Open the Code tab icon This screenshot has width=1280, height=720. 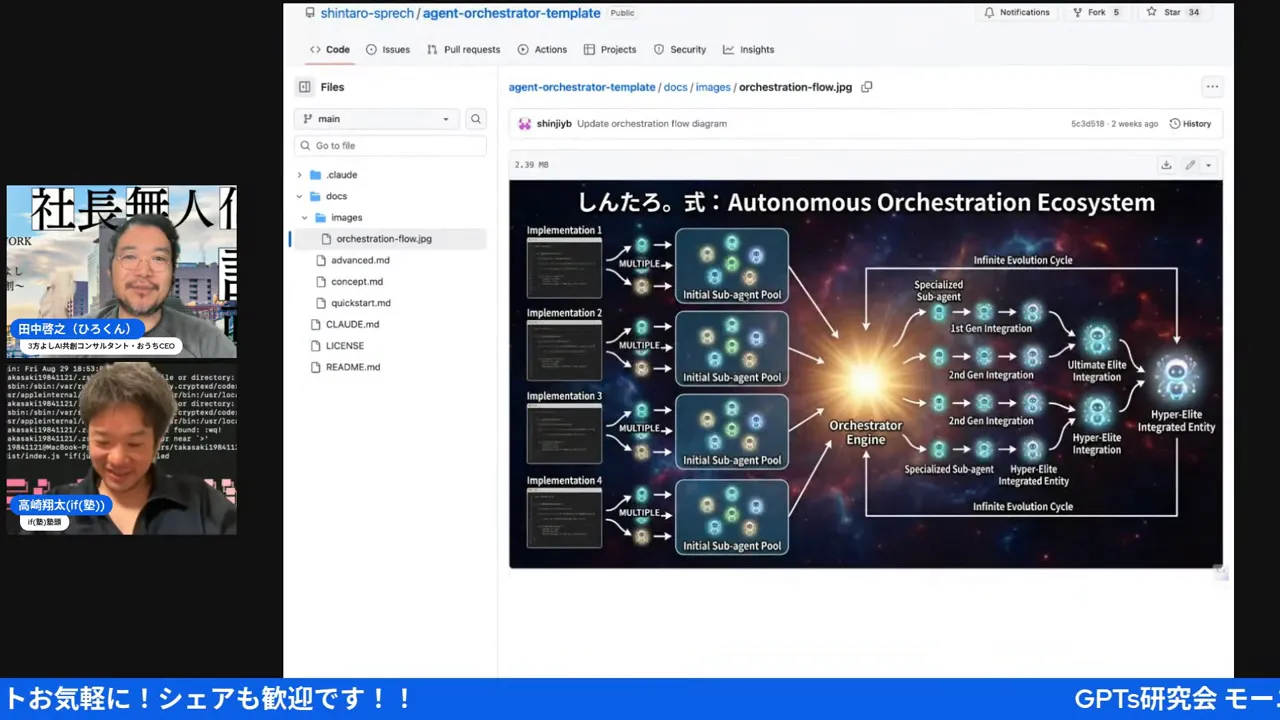point(315,49)
